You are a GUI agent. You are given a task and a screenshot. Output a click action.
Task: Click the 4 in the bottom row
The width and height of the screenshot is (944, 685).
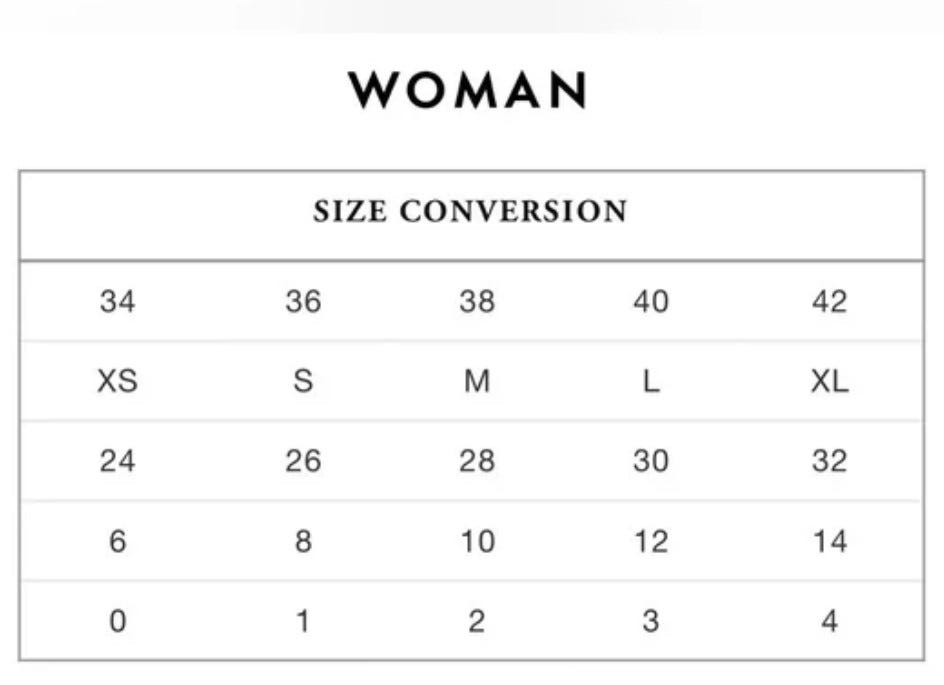(x=830, y=621)
